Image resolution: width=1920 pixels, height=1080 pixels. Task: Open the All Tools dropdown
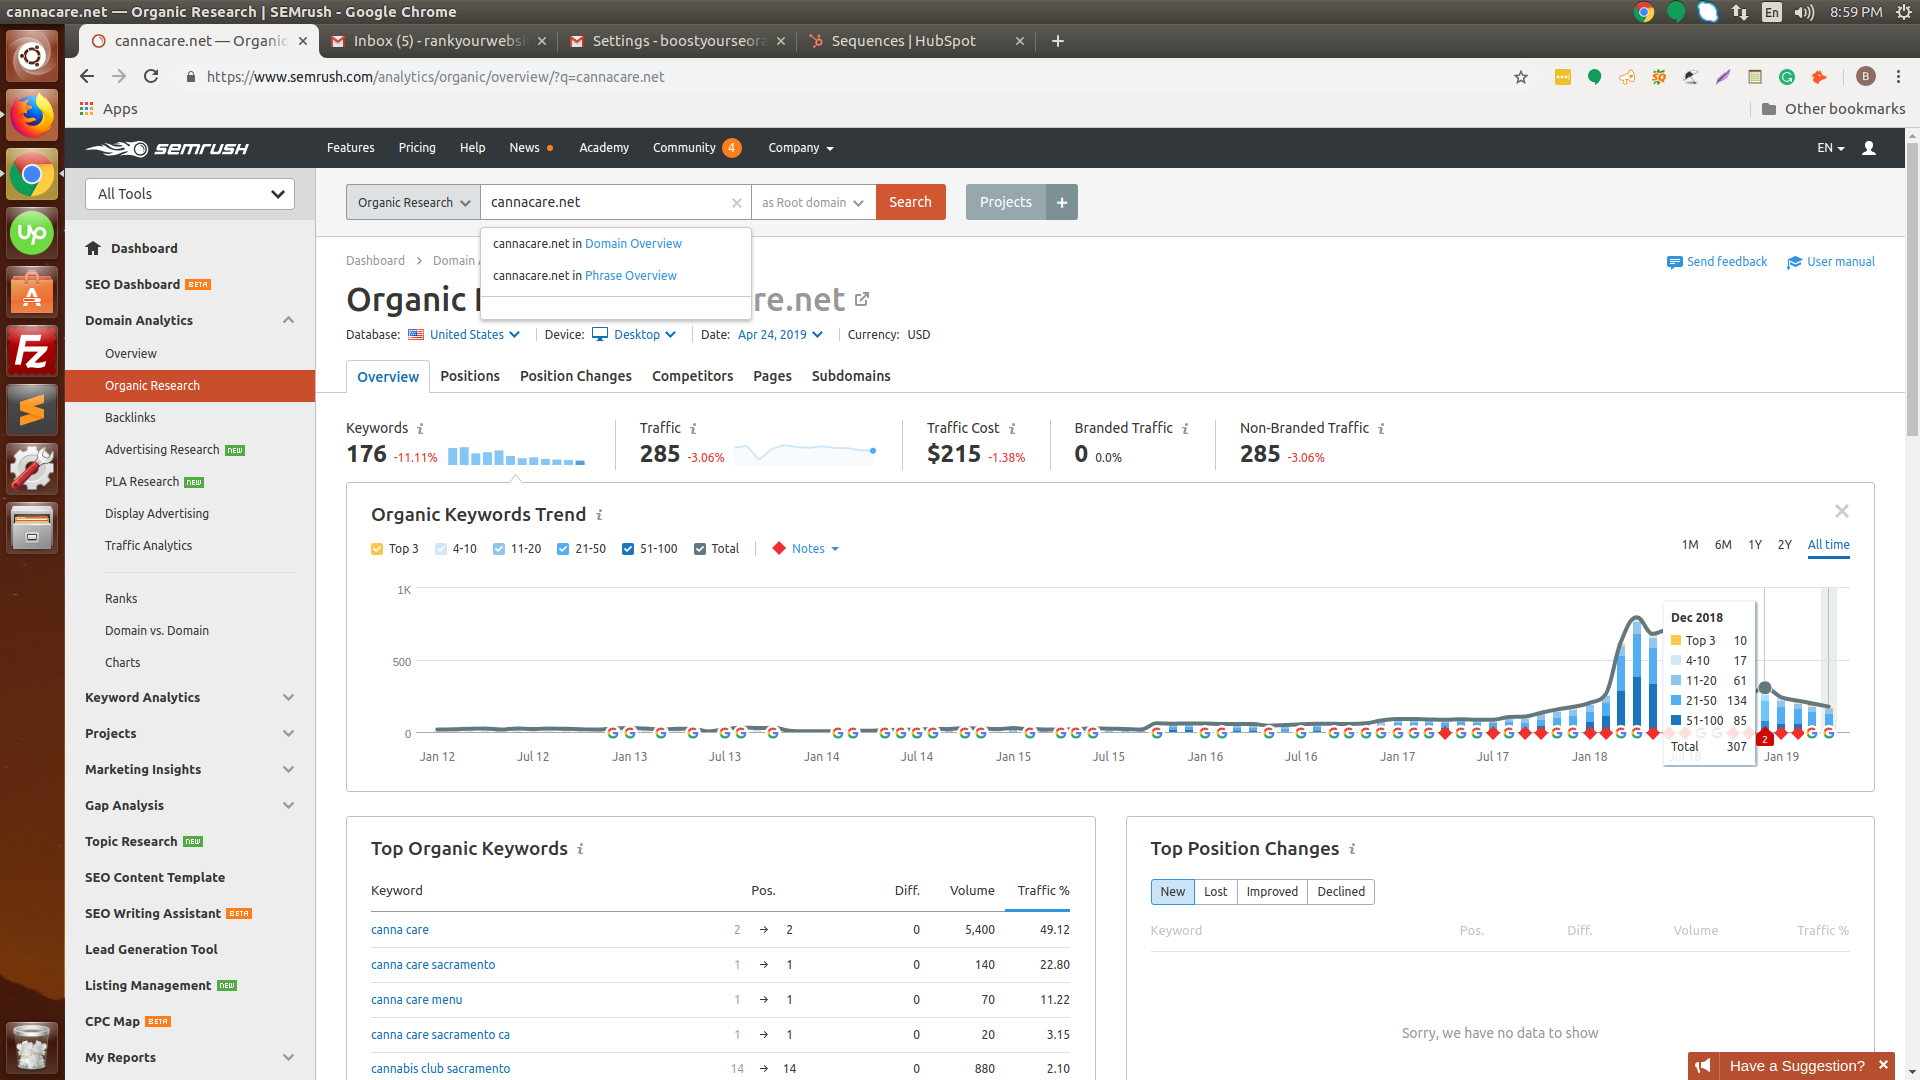click(190, 194)
